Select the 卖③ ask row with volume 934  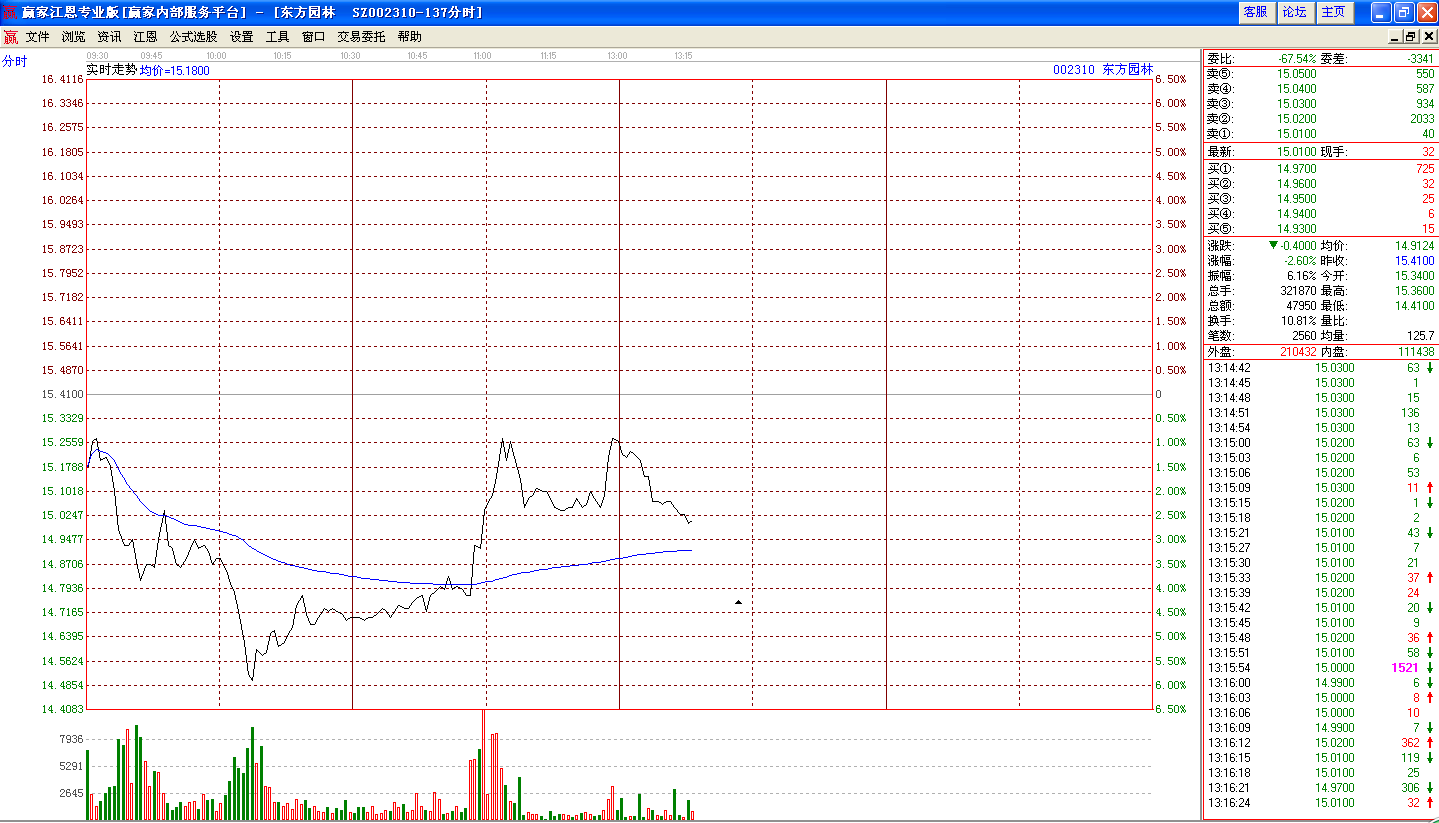click(x=1320, y=104)
